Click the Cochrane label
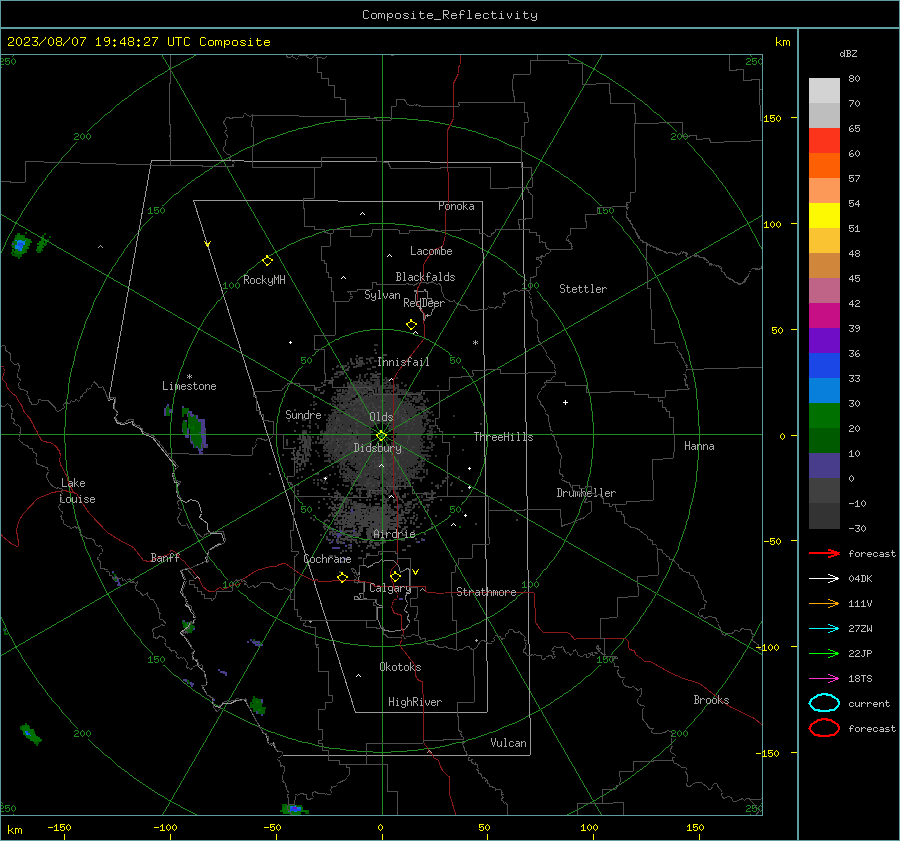This screenshot has width=900, height=841. tap(327, 559)
